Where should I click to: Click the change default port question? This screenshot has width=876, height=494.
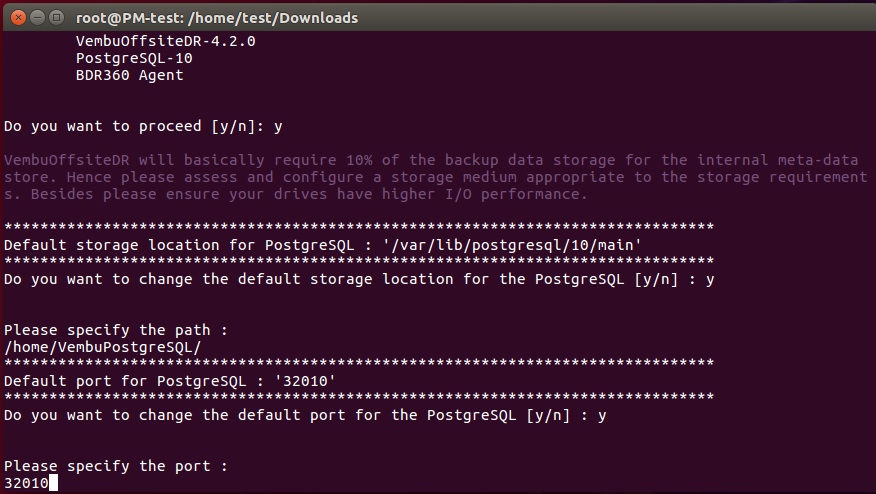pos(305,415)
